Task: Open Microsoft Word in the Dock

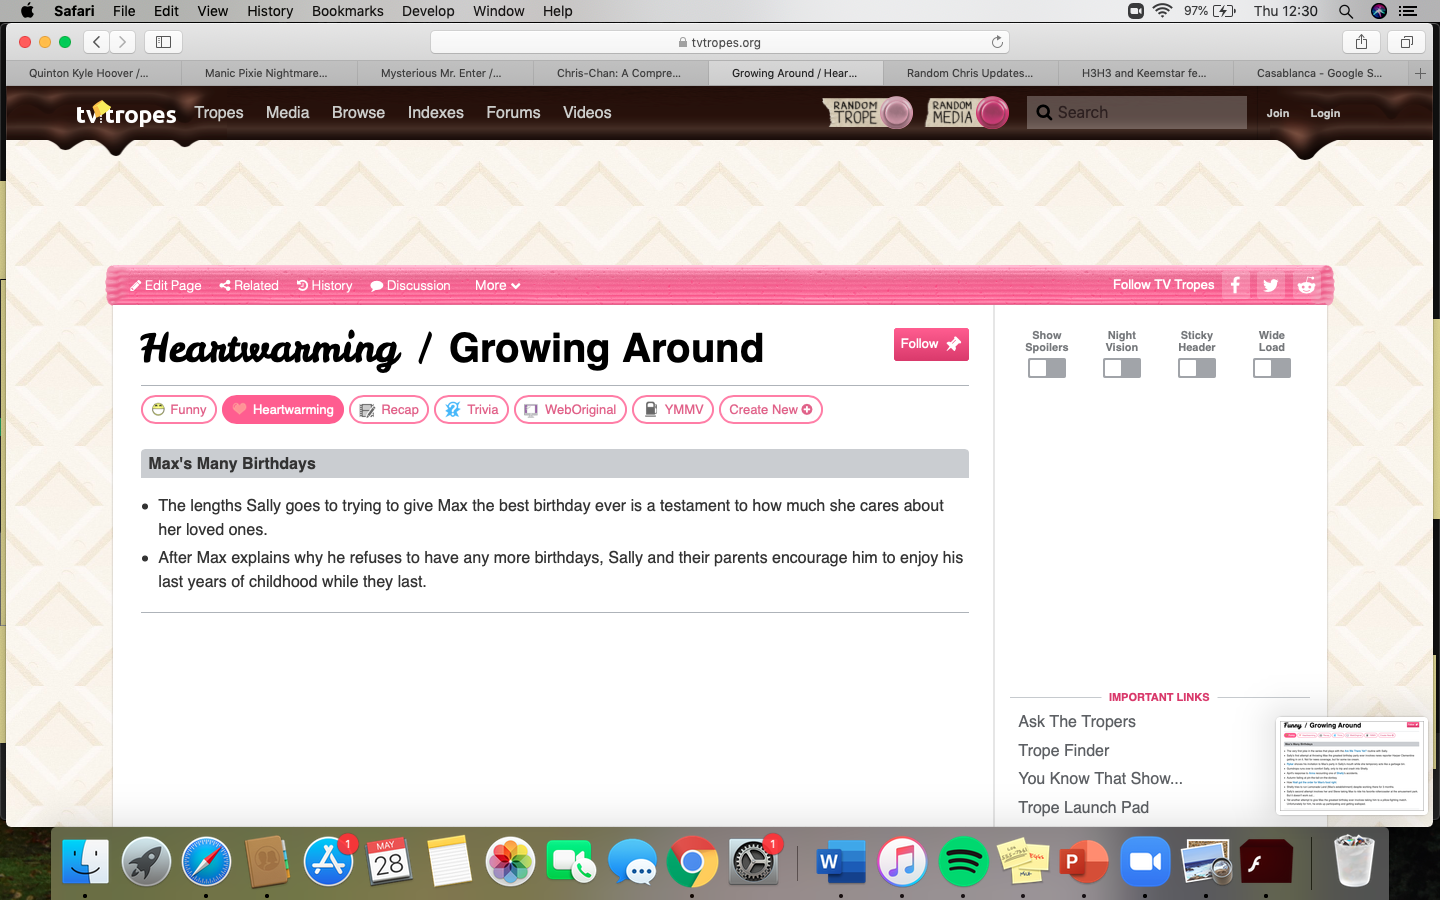Action: click(841, 861)
